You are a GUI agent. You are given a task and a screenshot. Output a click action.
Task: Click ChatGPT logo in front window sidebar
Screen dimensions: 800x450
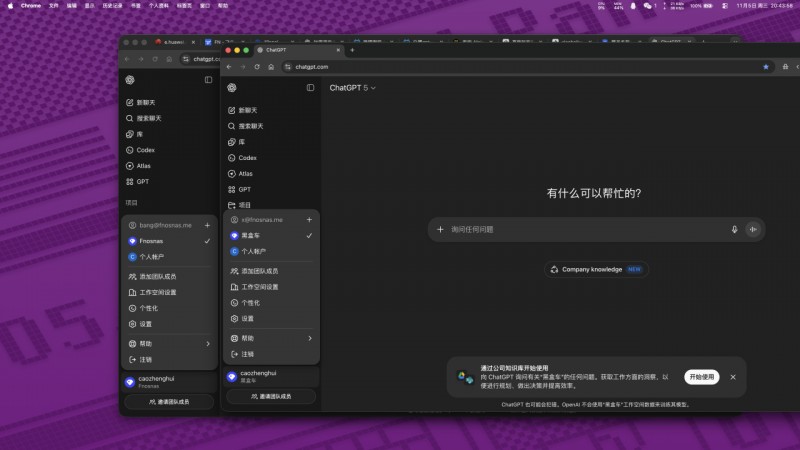pyautogui.click(x=232, y=88)
